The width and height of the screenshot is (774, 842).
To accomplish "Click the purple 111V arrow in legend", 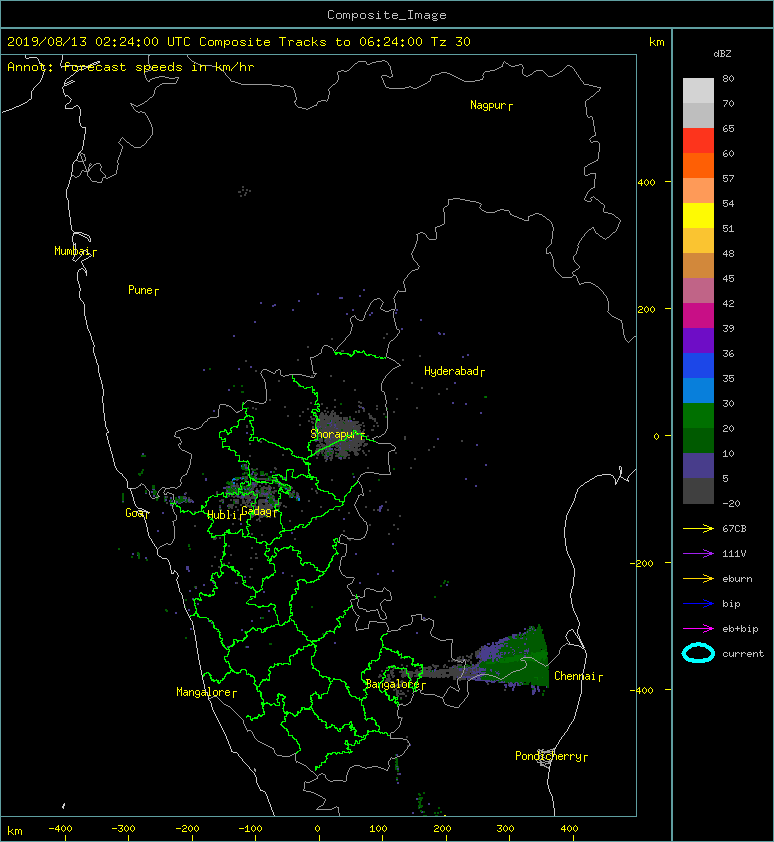I will 698,554.
